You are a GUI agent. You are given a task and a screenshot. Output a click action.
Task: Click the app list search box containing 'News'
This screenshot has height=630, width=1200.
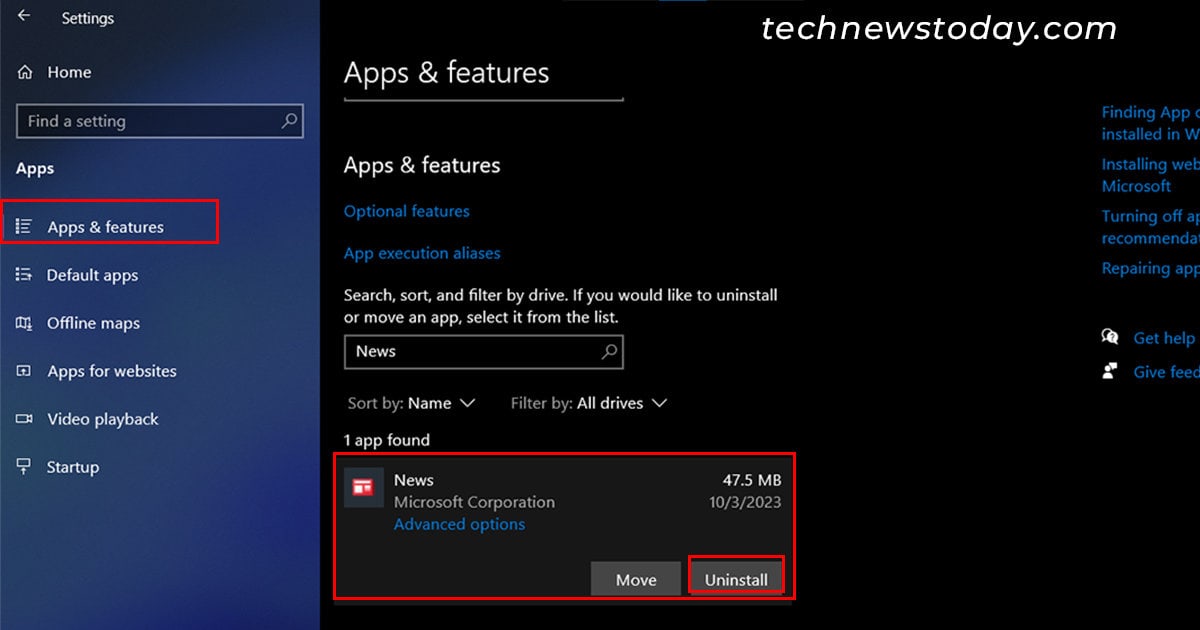click(x=483, y=351)
